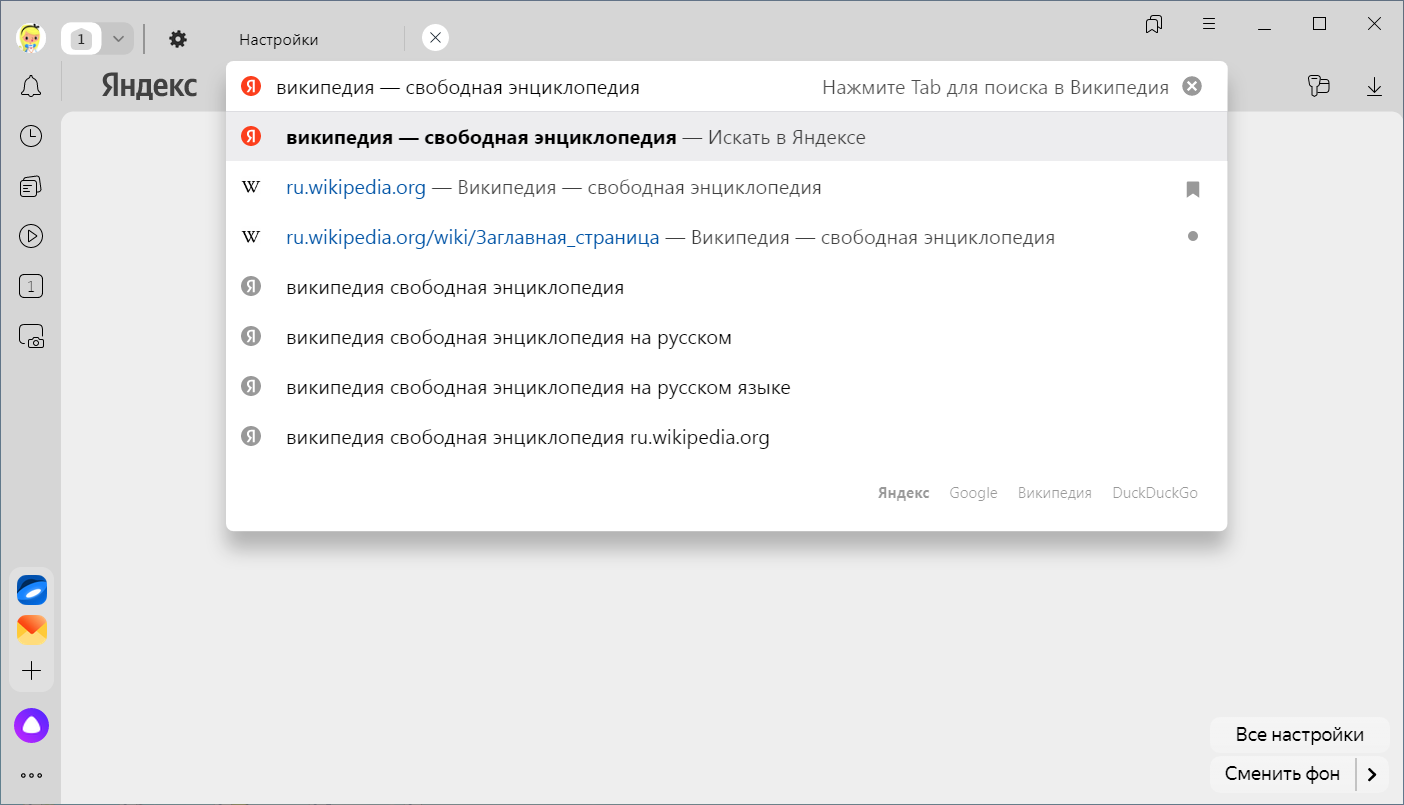This screenshot has height=805, width=1404.
Task: Choose suggestion ending 'на русском языке'
Action: coord(726,387)
